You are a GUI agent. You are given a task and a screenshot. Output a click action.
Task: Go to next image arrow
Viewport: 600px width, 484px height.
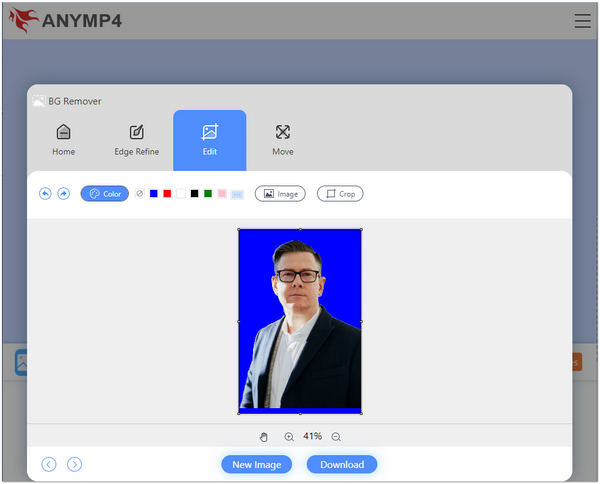point(74,464)
